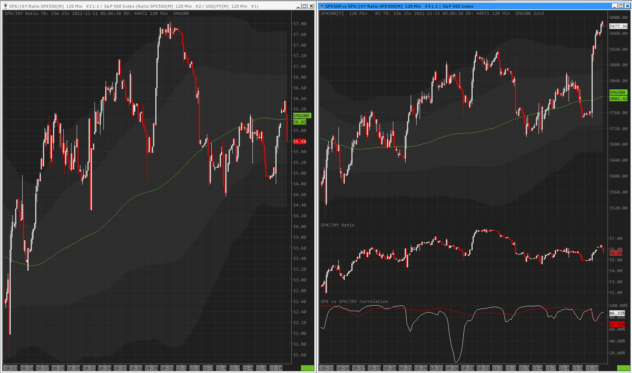
Task: Close the SPX500 vs SPX/JXY Ratio window
Action: point(627,6)
